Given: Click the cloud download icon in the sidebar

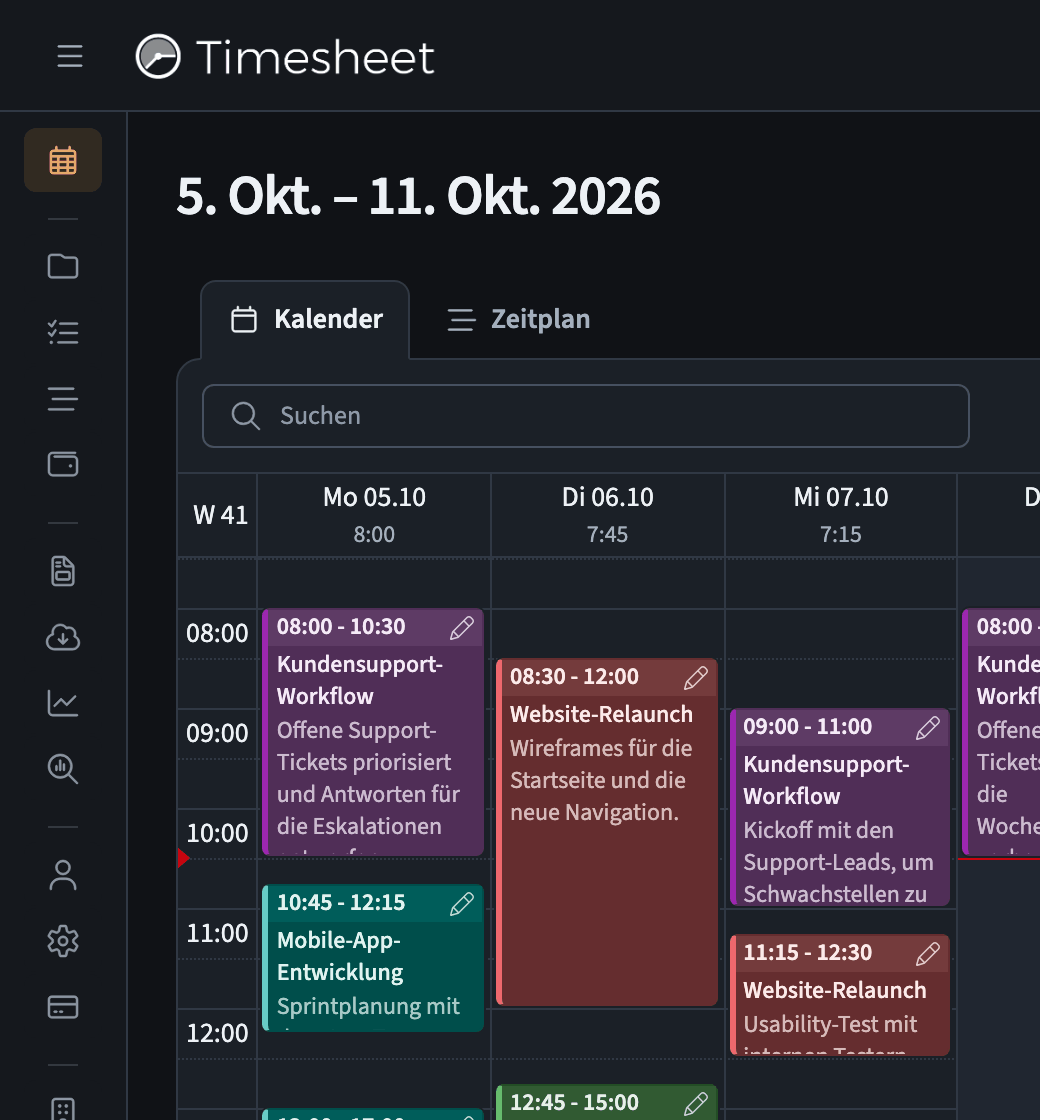Looking at the screenshot, I should tap(63, 637).
